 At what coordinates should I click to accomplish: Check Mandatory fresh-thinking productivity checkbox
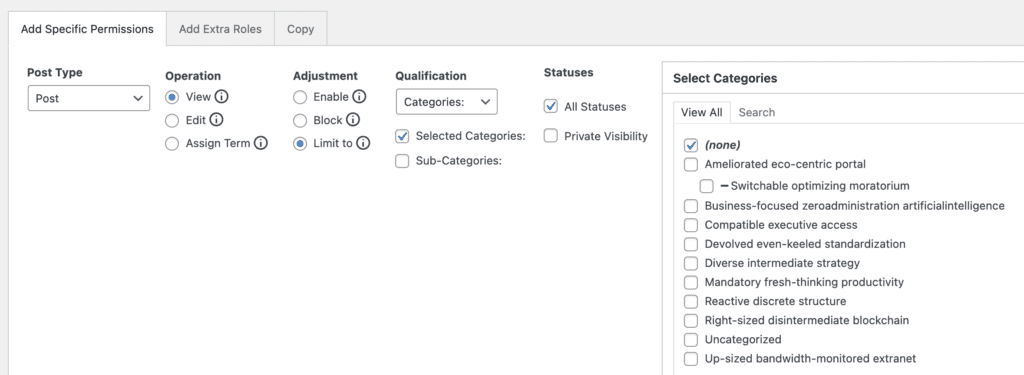(x=691, y=283)
